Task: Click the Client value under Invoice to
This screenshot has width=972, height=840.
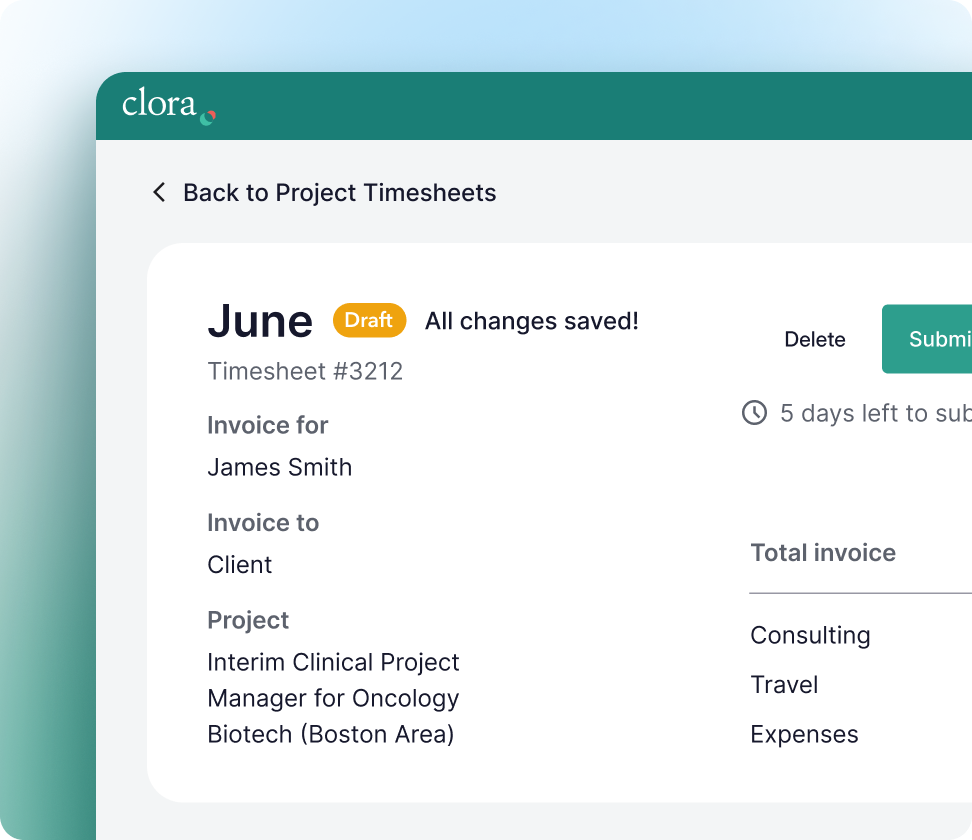Action: pyautogui.click(x=239, y=565)
